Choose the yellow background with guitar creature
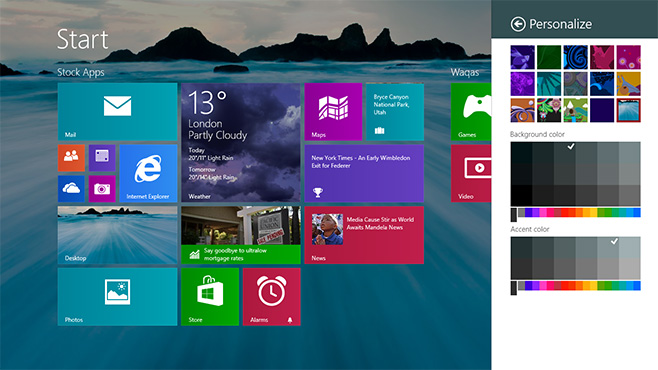This screenshot has height=370, width=658. coord(629,83)
